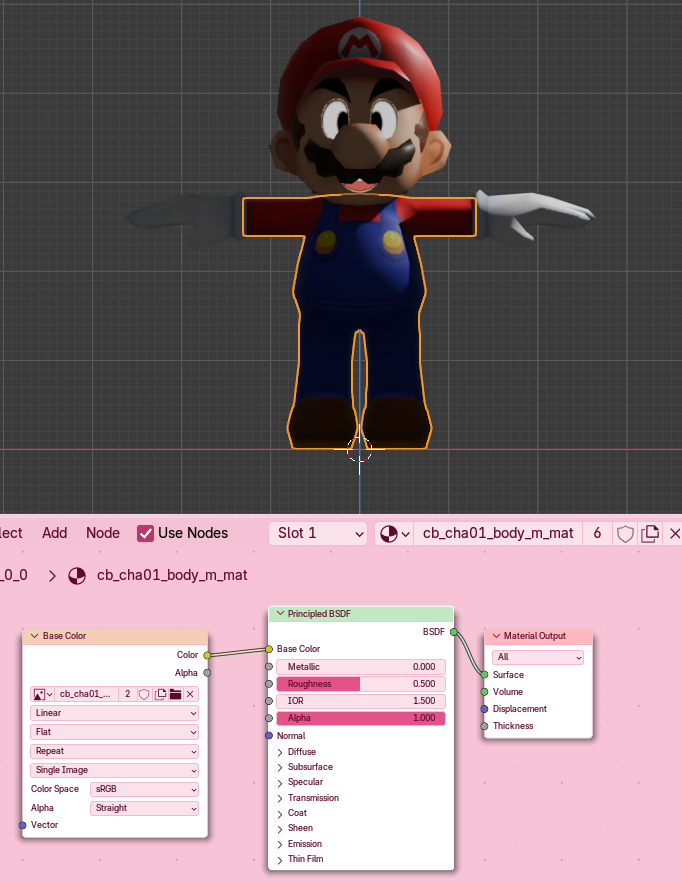Expand the Coat panel
Image resolution: width=682 pixels, height=883 pixels.
280,813
